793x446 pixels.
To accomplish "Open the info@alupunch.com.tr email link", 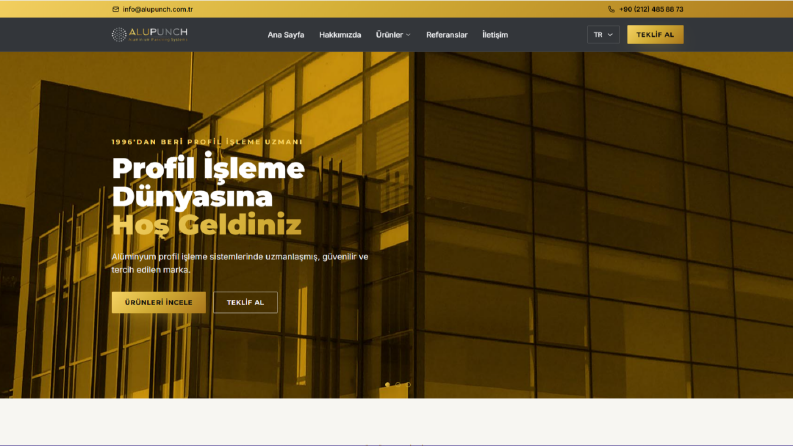I will click(x=157, y=9).
